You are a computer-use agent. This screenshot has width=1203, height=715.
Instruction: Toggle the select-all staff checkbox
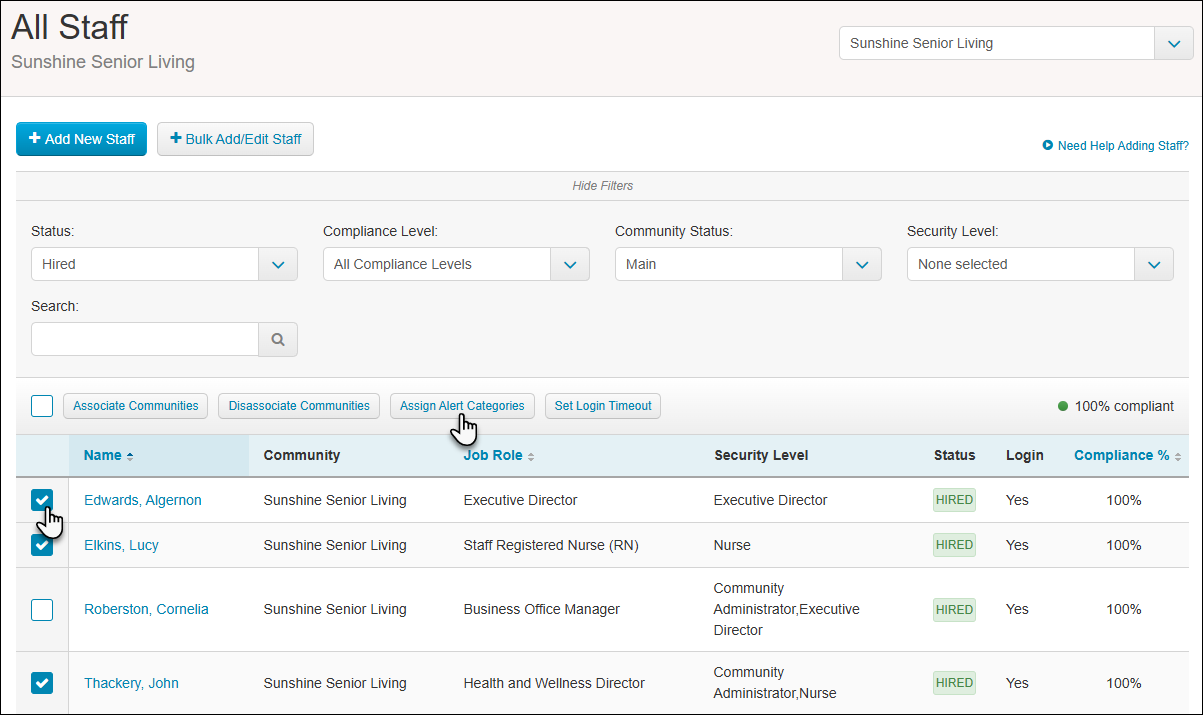click(x=42, y=406)
